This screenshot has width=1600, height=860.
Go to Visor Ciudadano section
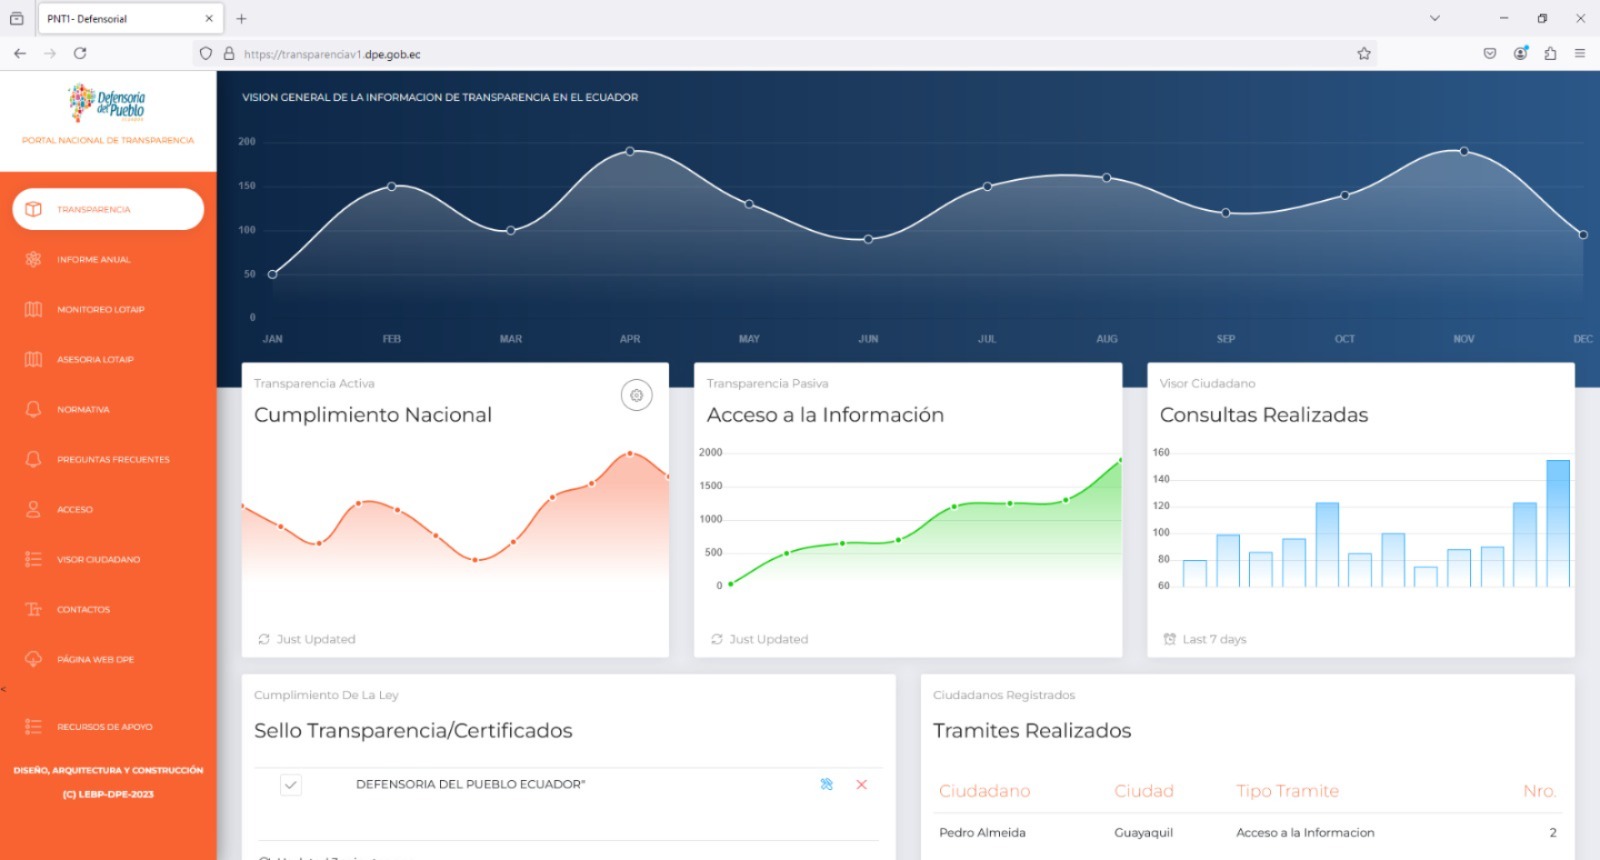click(x=98, y=560)
